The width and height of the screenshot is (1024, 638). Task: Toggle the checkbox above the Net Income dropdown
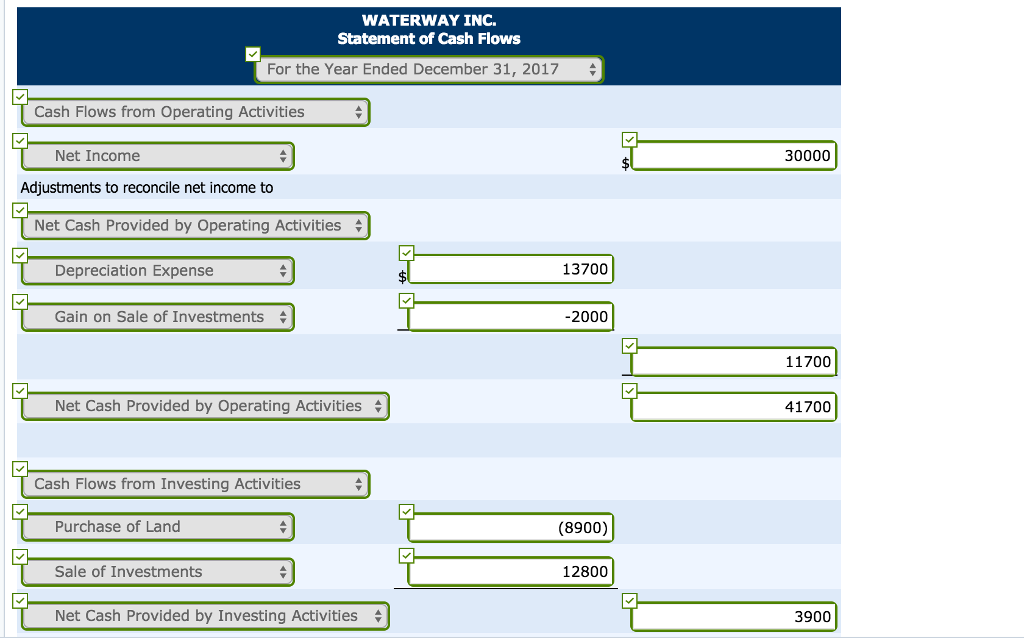click(20, 140)
